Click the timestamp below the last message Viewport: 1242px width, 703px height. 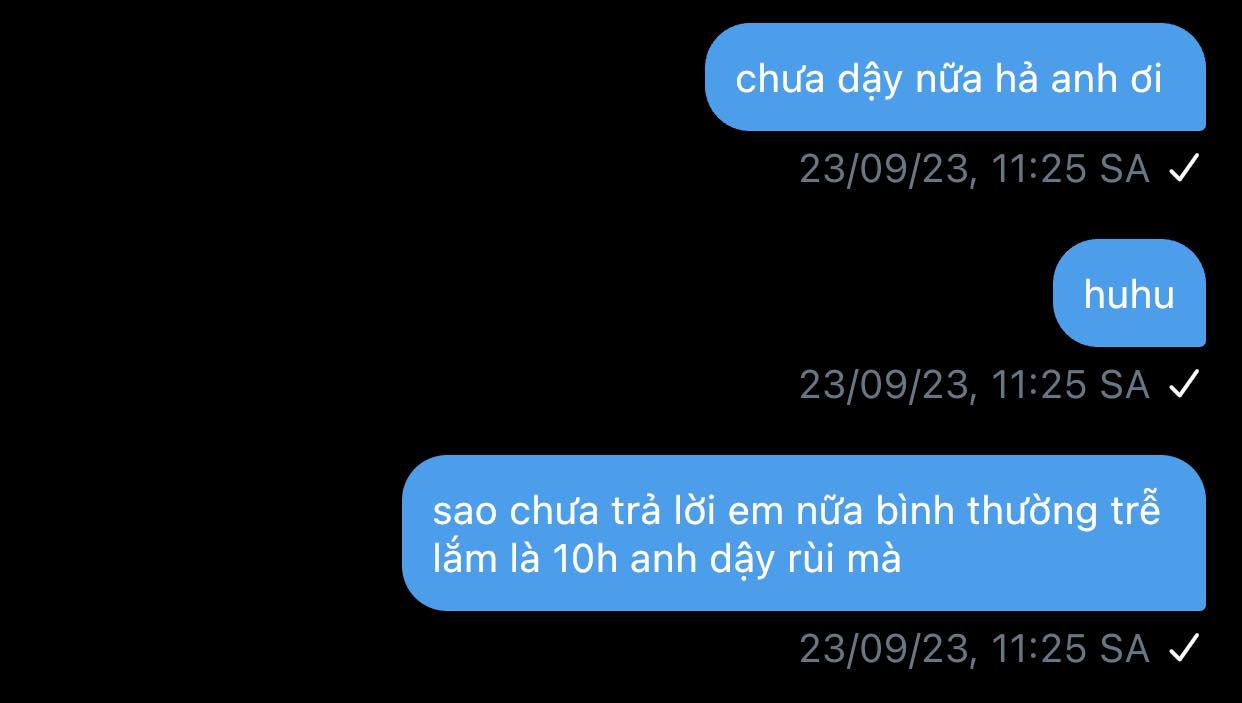tap(975, 649)
